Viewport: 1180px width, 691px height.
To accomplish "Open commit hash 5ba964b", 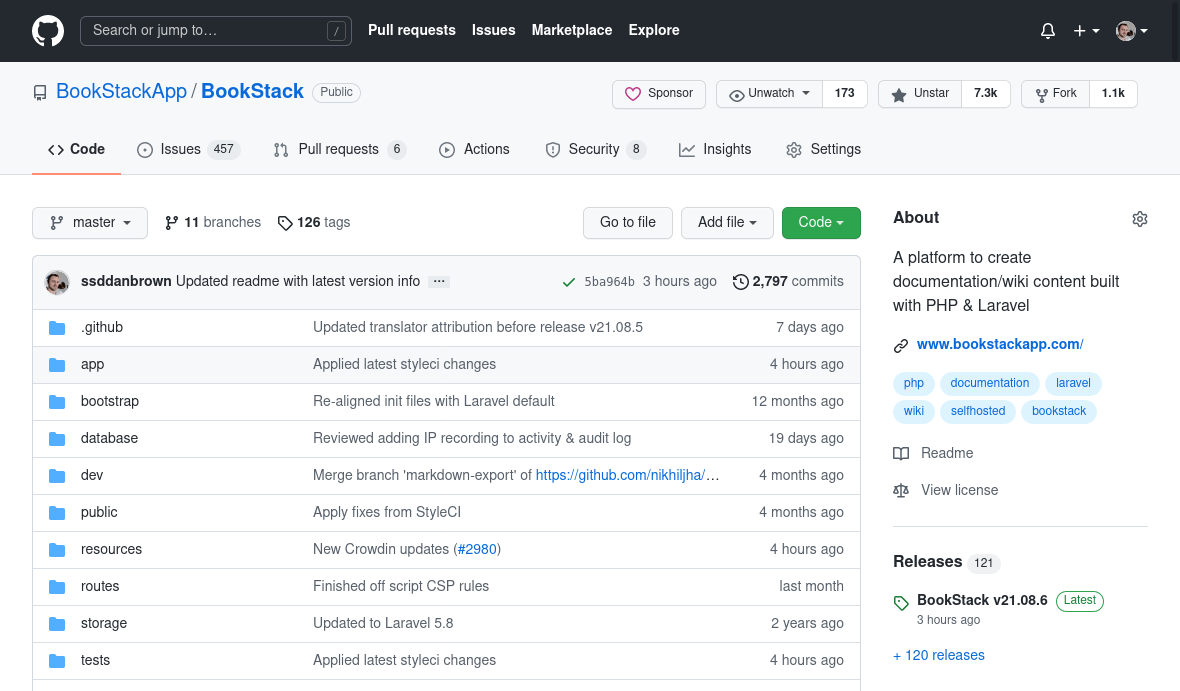I will coord(609,282).
